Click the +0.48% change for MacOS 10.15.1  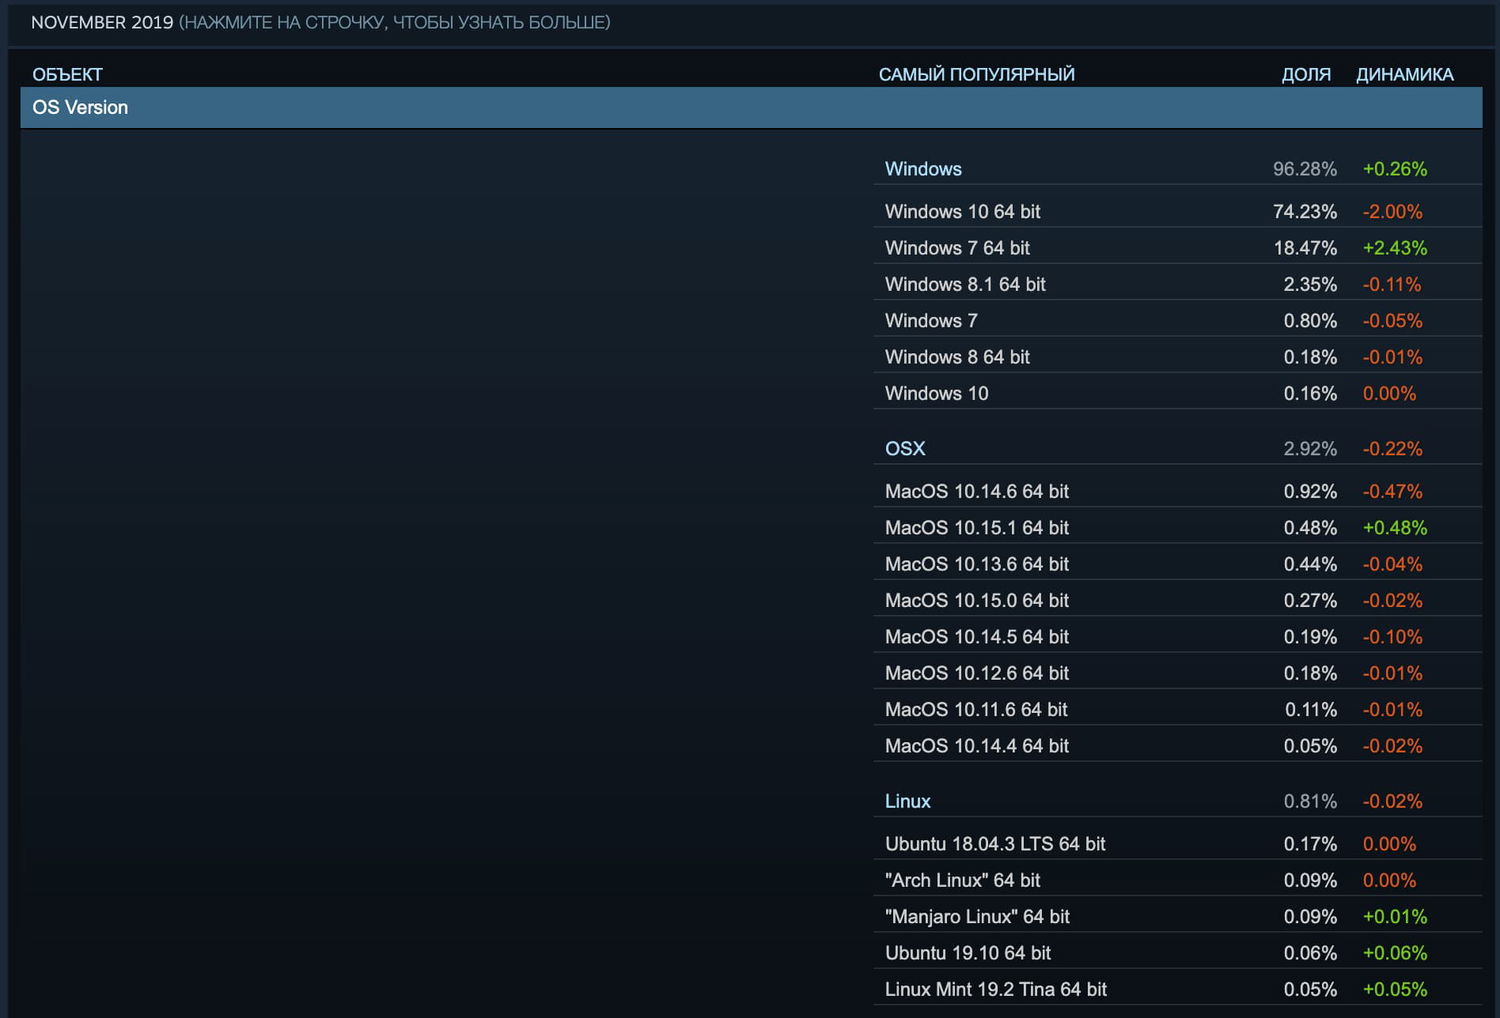point(1395,528)
